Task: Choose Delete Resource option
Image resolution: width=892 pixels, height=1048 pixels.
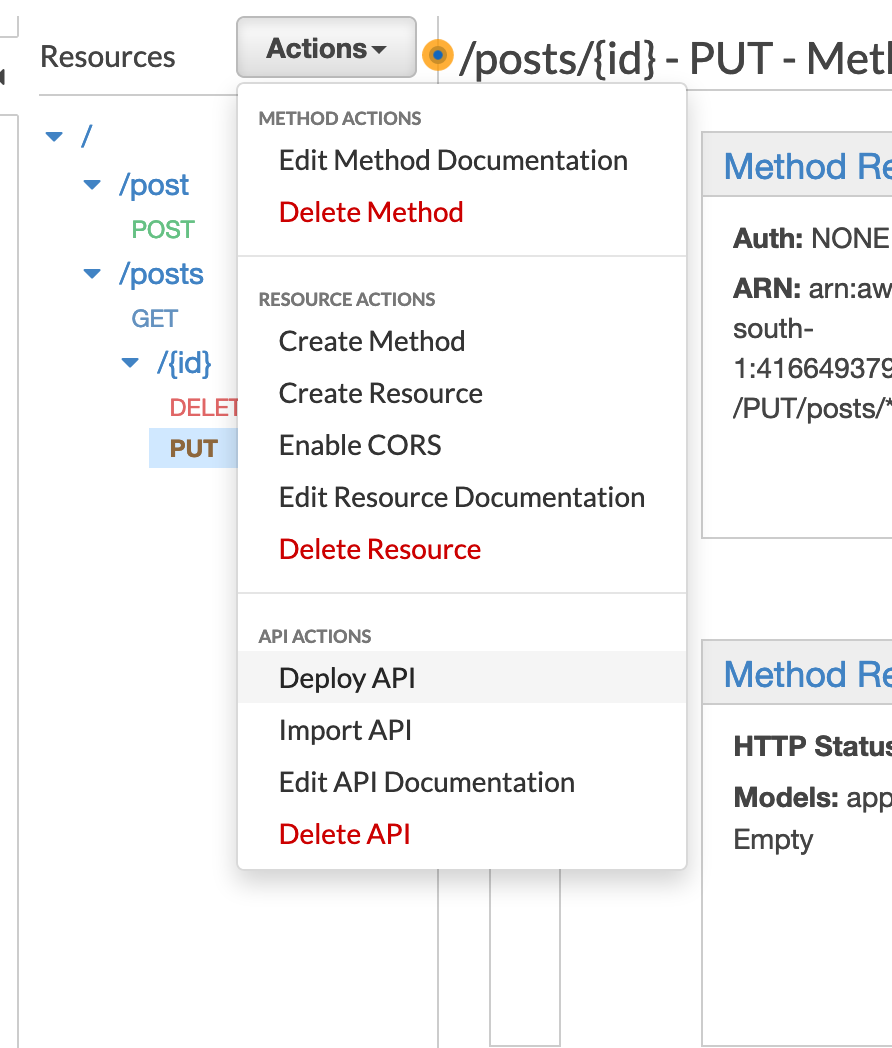Action: [380, 549]
